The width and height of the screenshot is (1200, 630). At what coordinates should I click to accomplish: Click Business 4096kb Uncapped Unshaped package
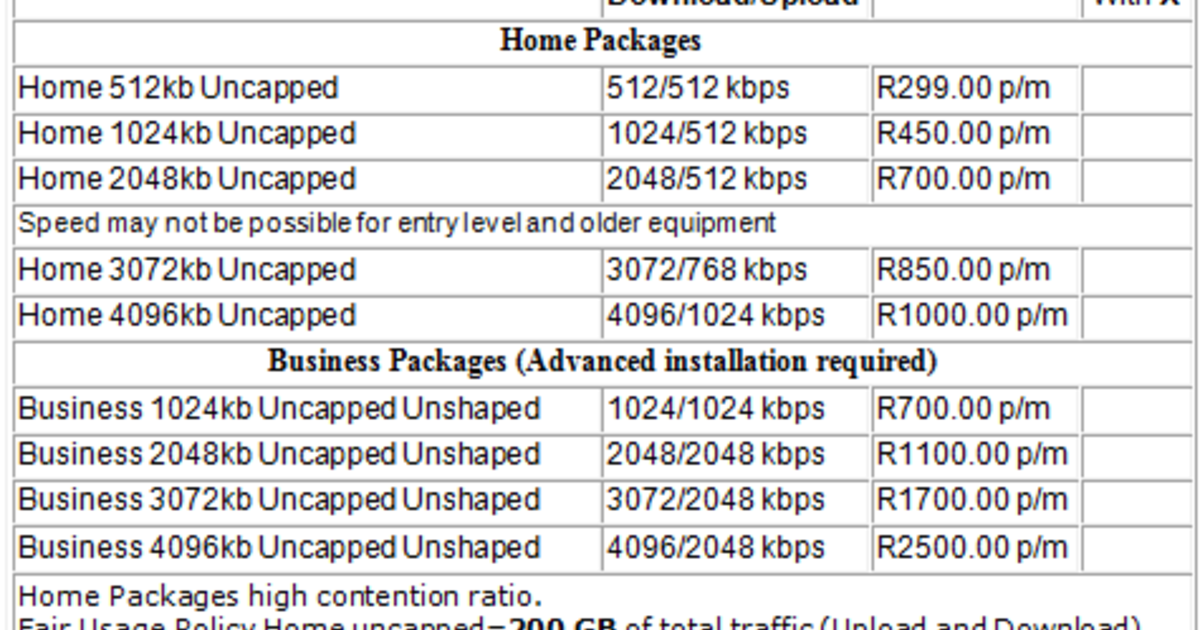pyautogui.click(x=279, y=547)
